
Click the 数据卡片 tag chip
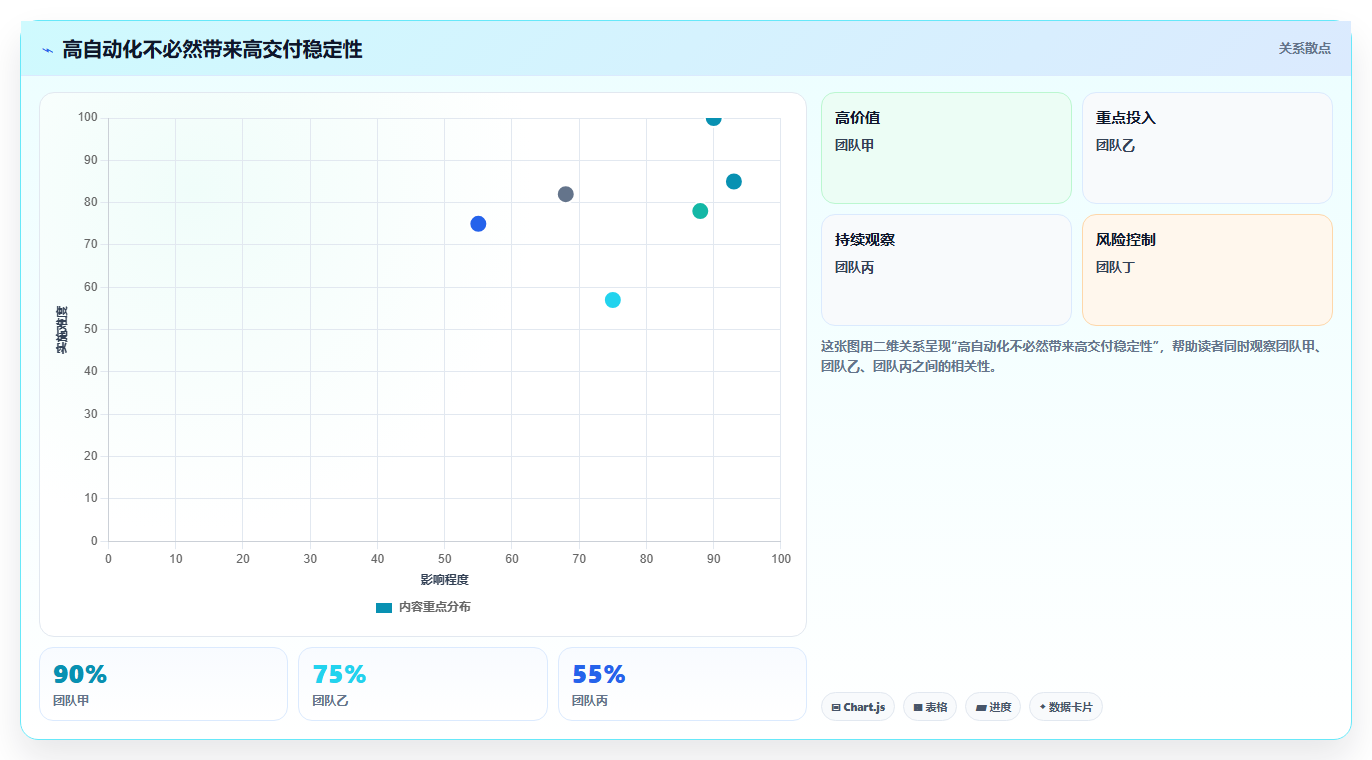pyautogui.click(x=1066, y=707)
